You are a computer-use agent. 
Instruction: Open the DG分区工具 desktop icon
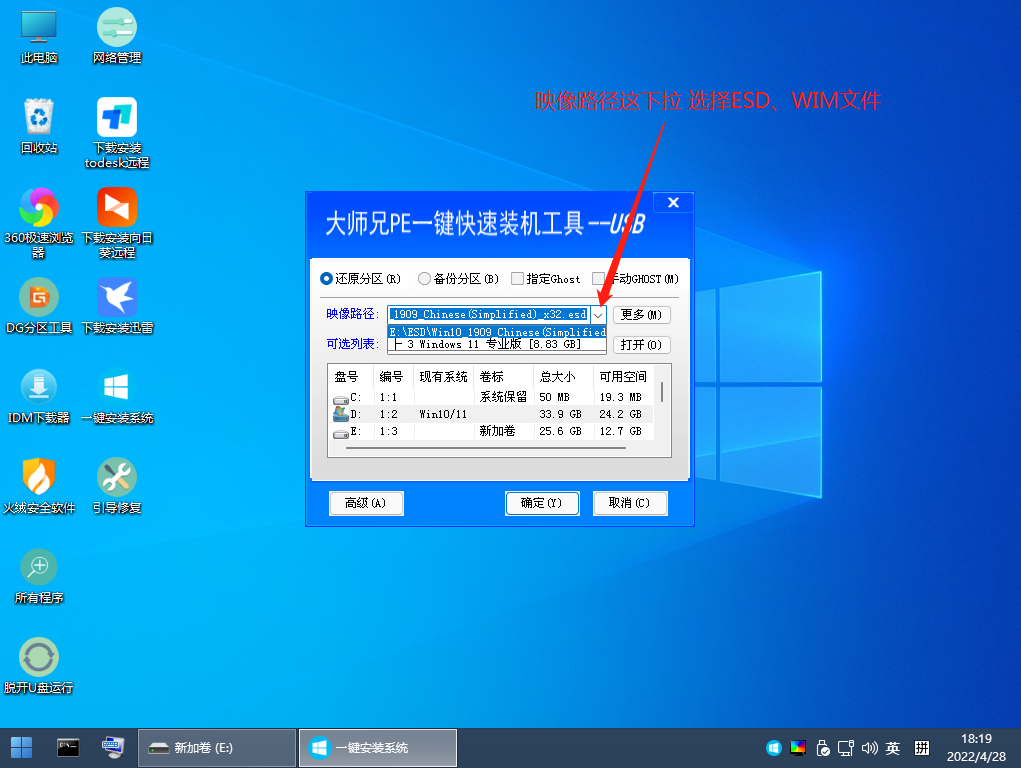coord(39,298)
